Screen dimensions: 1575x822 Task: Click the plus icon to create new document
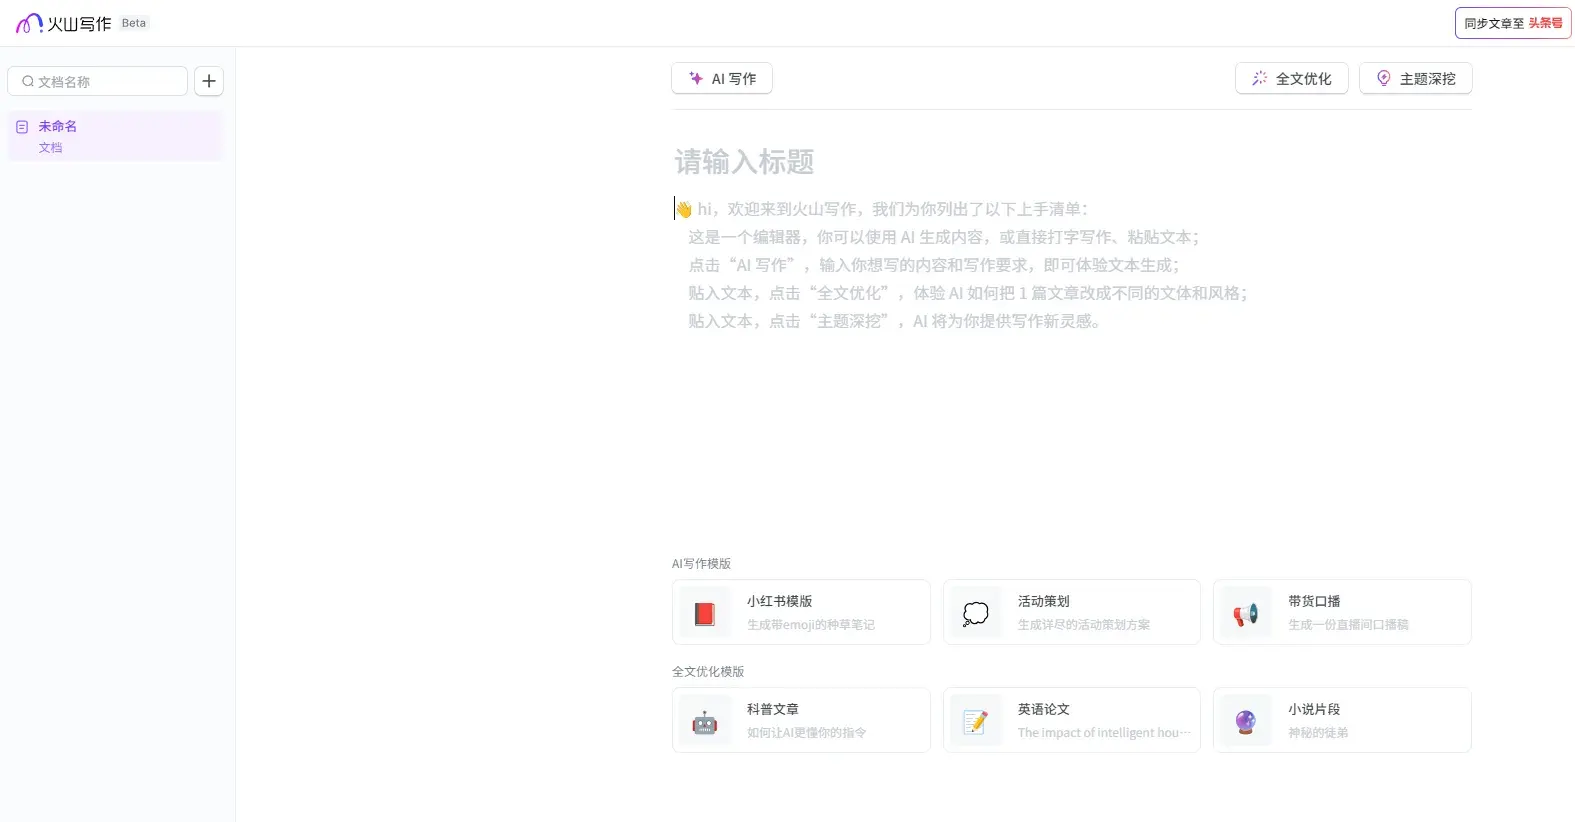coord(208,81)
